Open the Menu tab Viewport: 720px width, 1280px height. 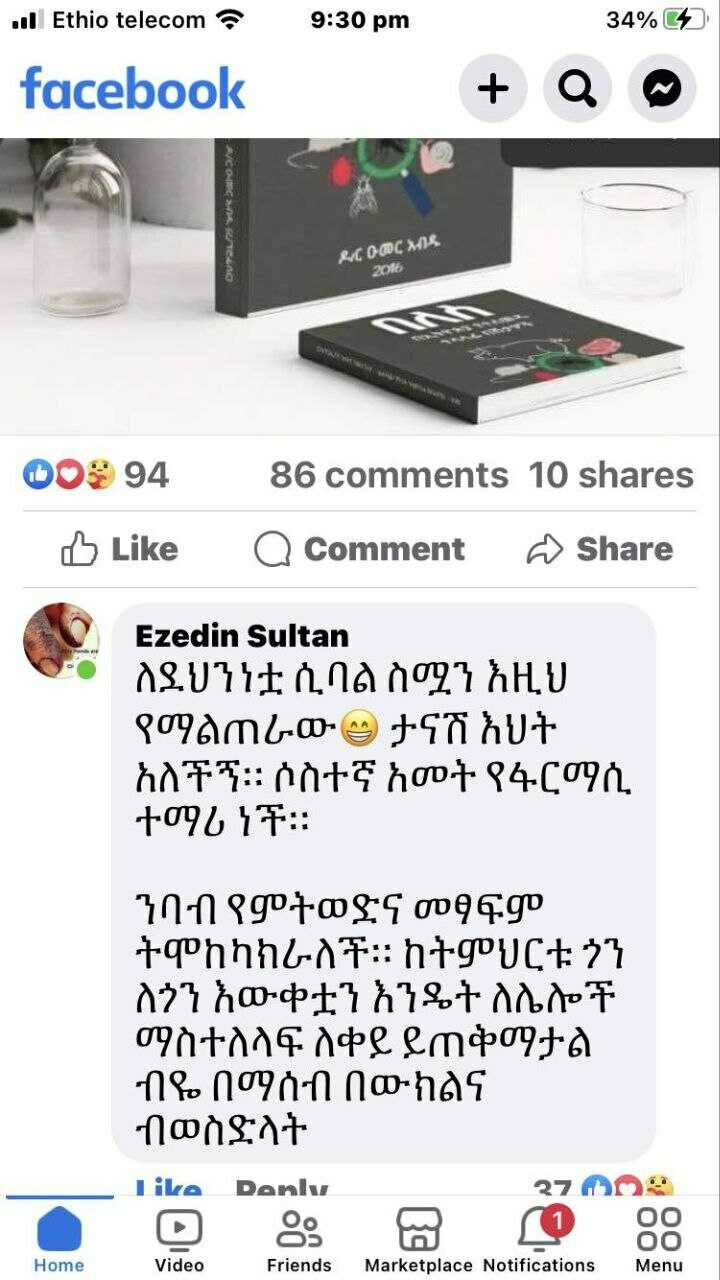coord(659,1239)
